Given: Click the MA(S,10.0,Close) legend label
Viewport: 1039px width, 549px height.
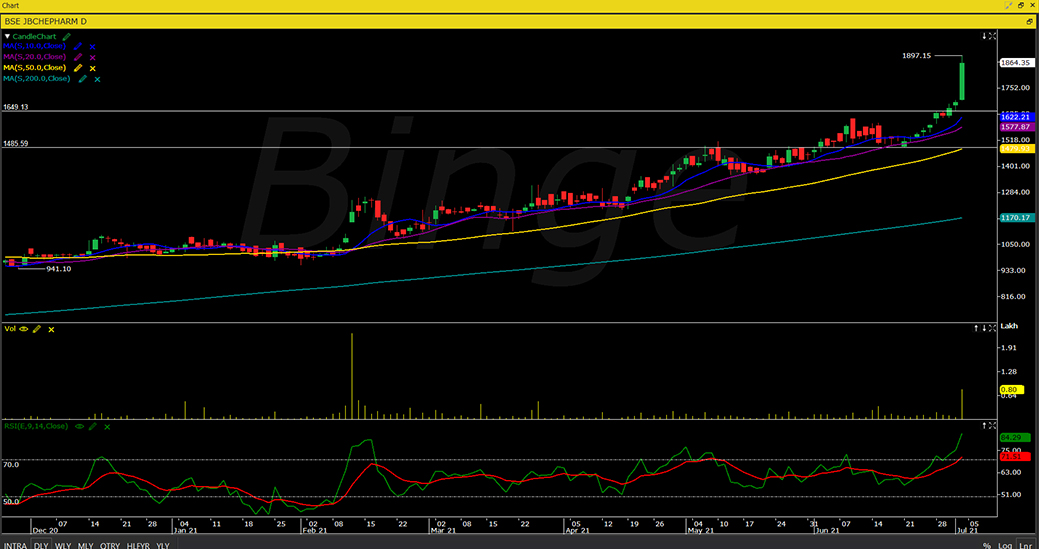Looking at the screenshot, I should click(34, 46).
